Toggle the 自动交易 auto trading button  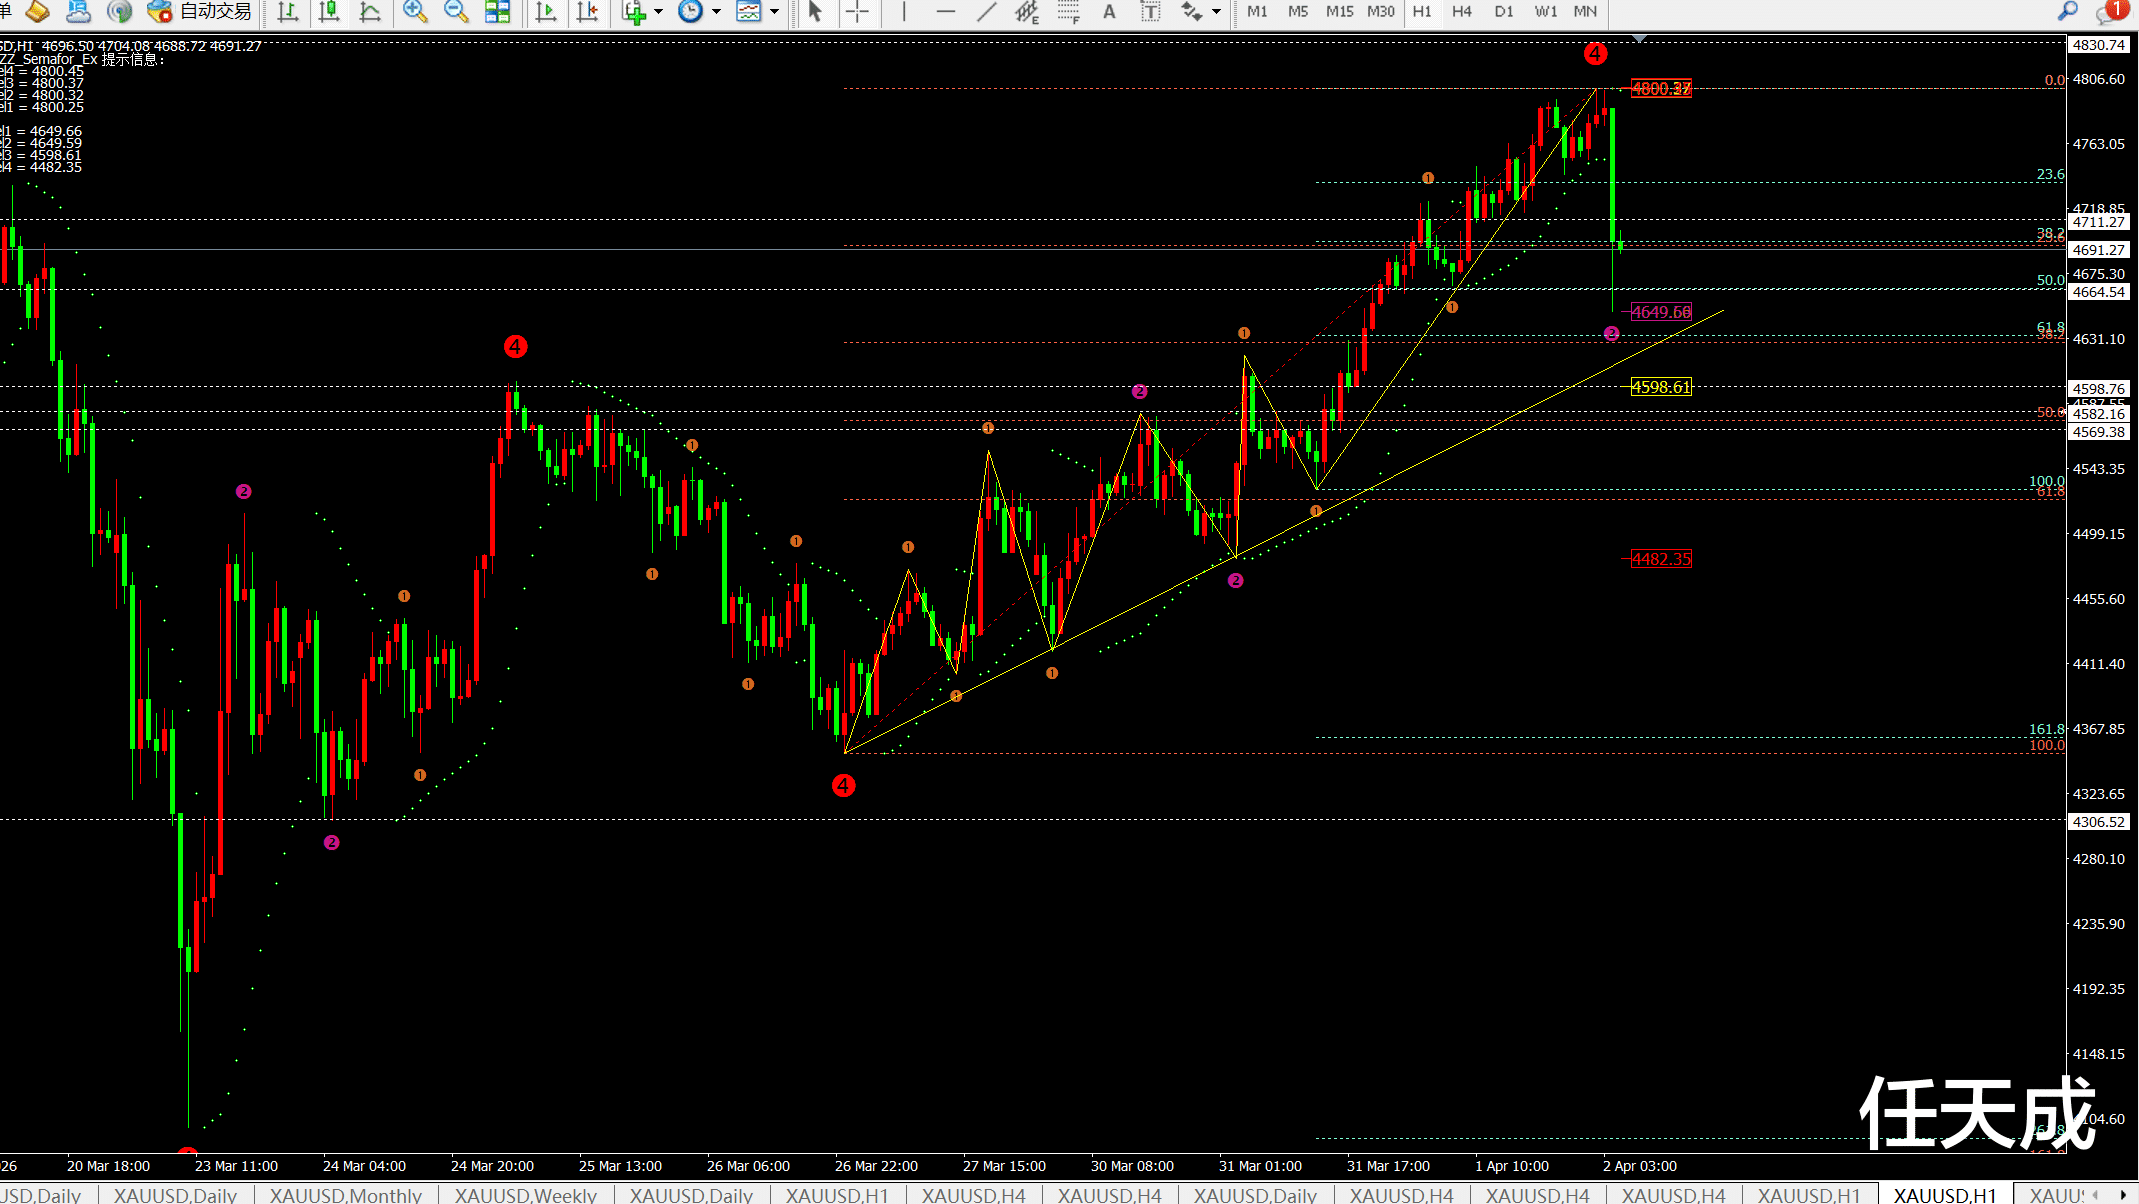[199, 11]
